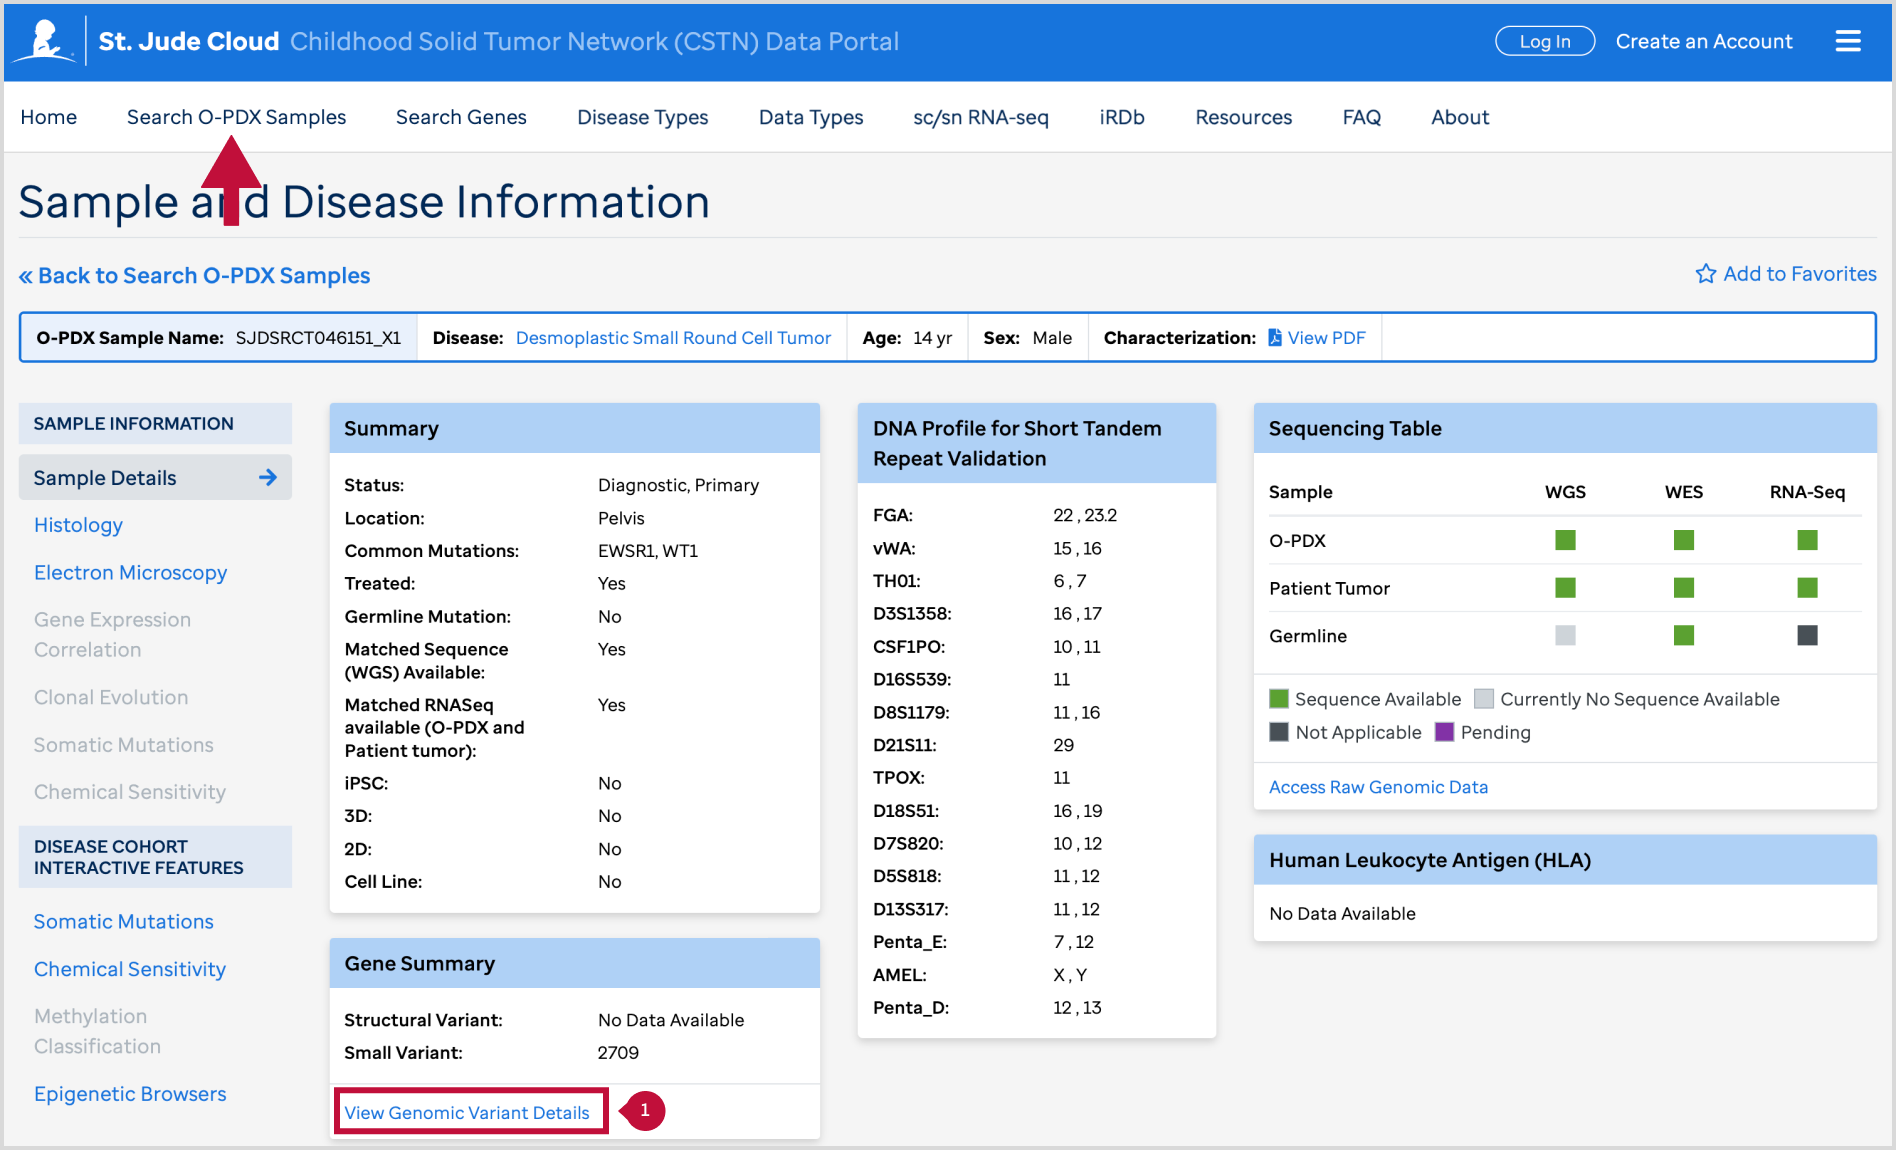Click the Common Mutations value EWSR1, WT1
1896x1150 pixels.
click(648, 551)
